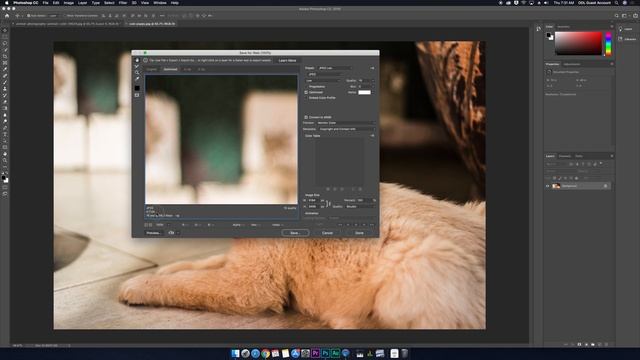Open the JPEG file format dropdown
The image size is (640, 360).
324,74
